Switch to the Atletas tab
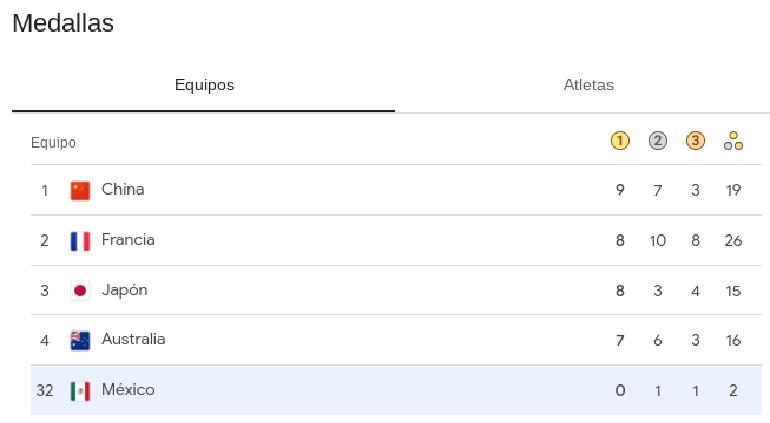This screenshot has height=423, width=770. 588,85
